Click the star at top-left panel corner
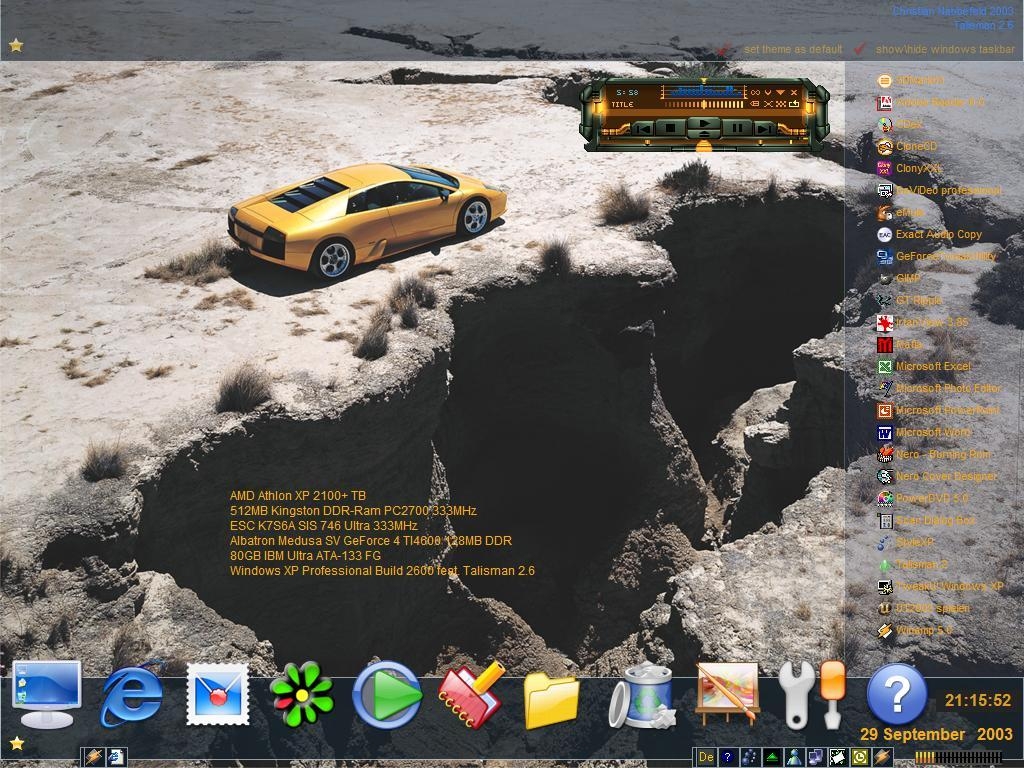This screenshot has height=768, width=1024. 16,45
